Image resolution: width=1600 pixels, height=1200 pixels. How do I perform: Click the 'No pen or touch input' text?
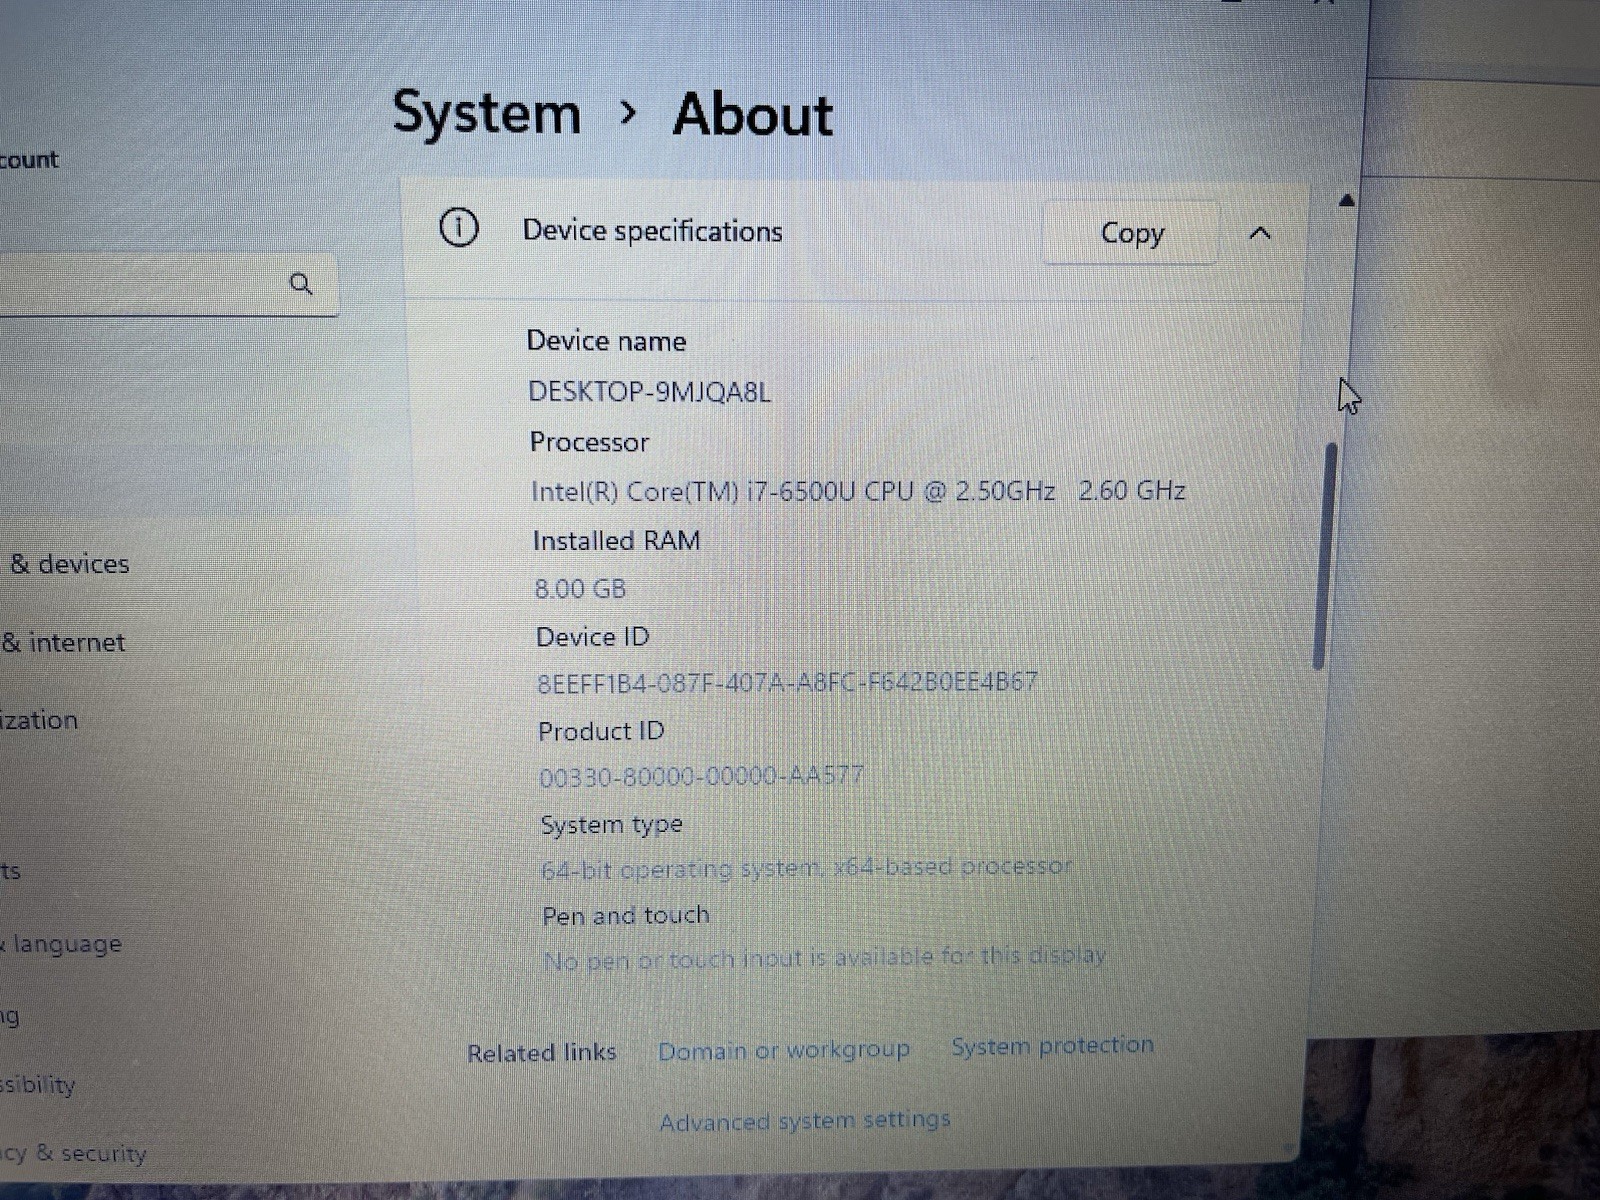coord(825,958)
